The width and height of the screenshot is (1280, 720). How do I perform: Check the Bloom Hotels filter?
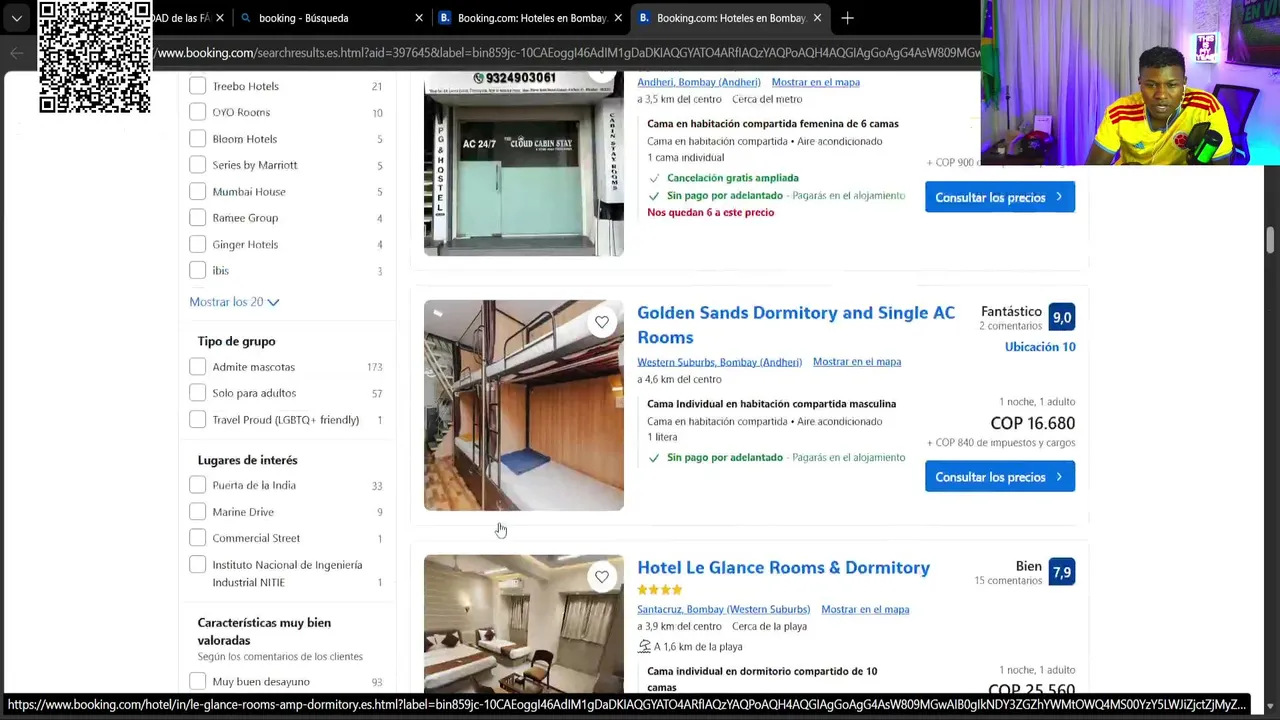pos(198,139)
